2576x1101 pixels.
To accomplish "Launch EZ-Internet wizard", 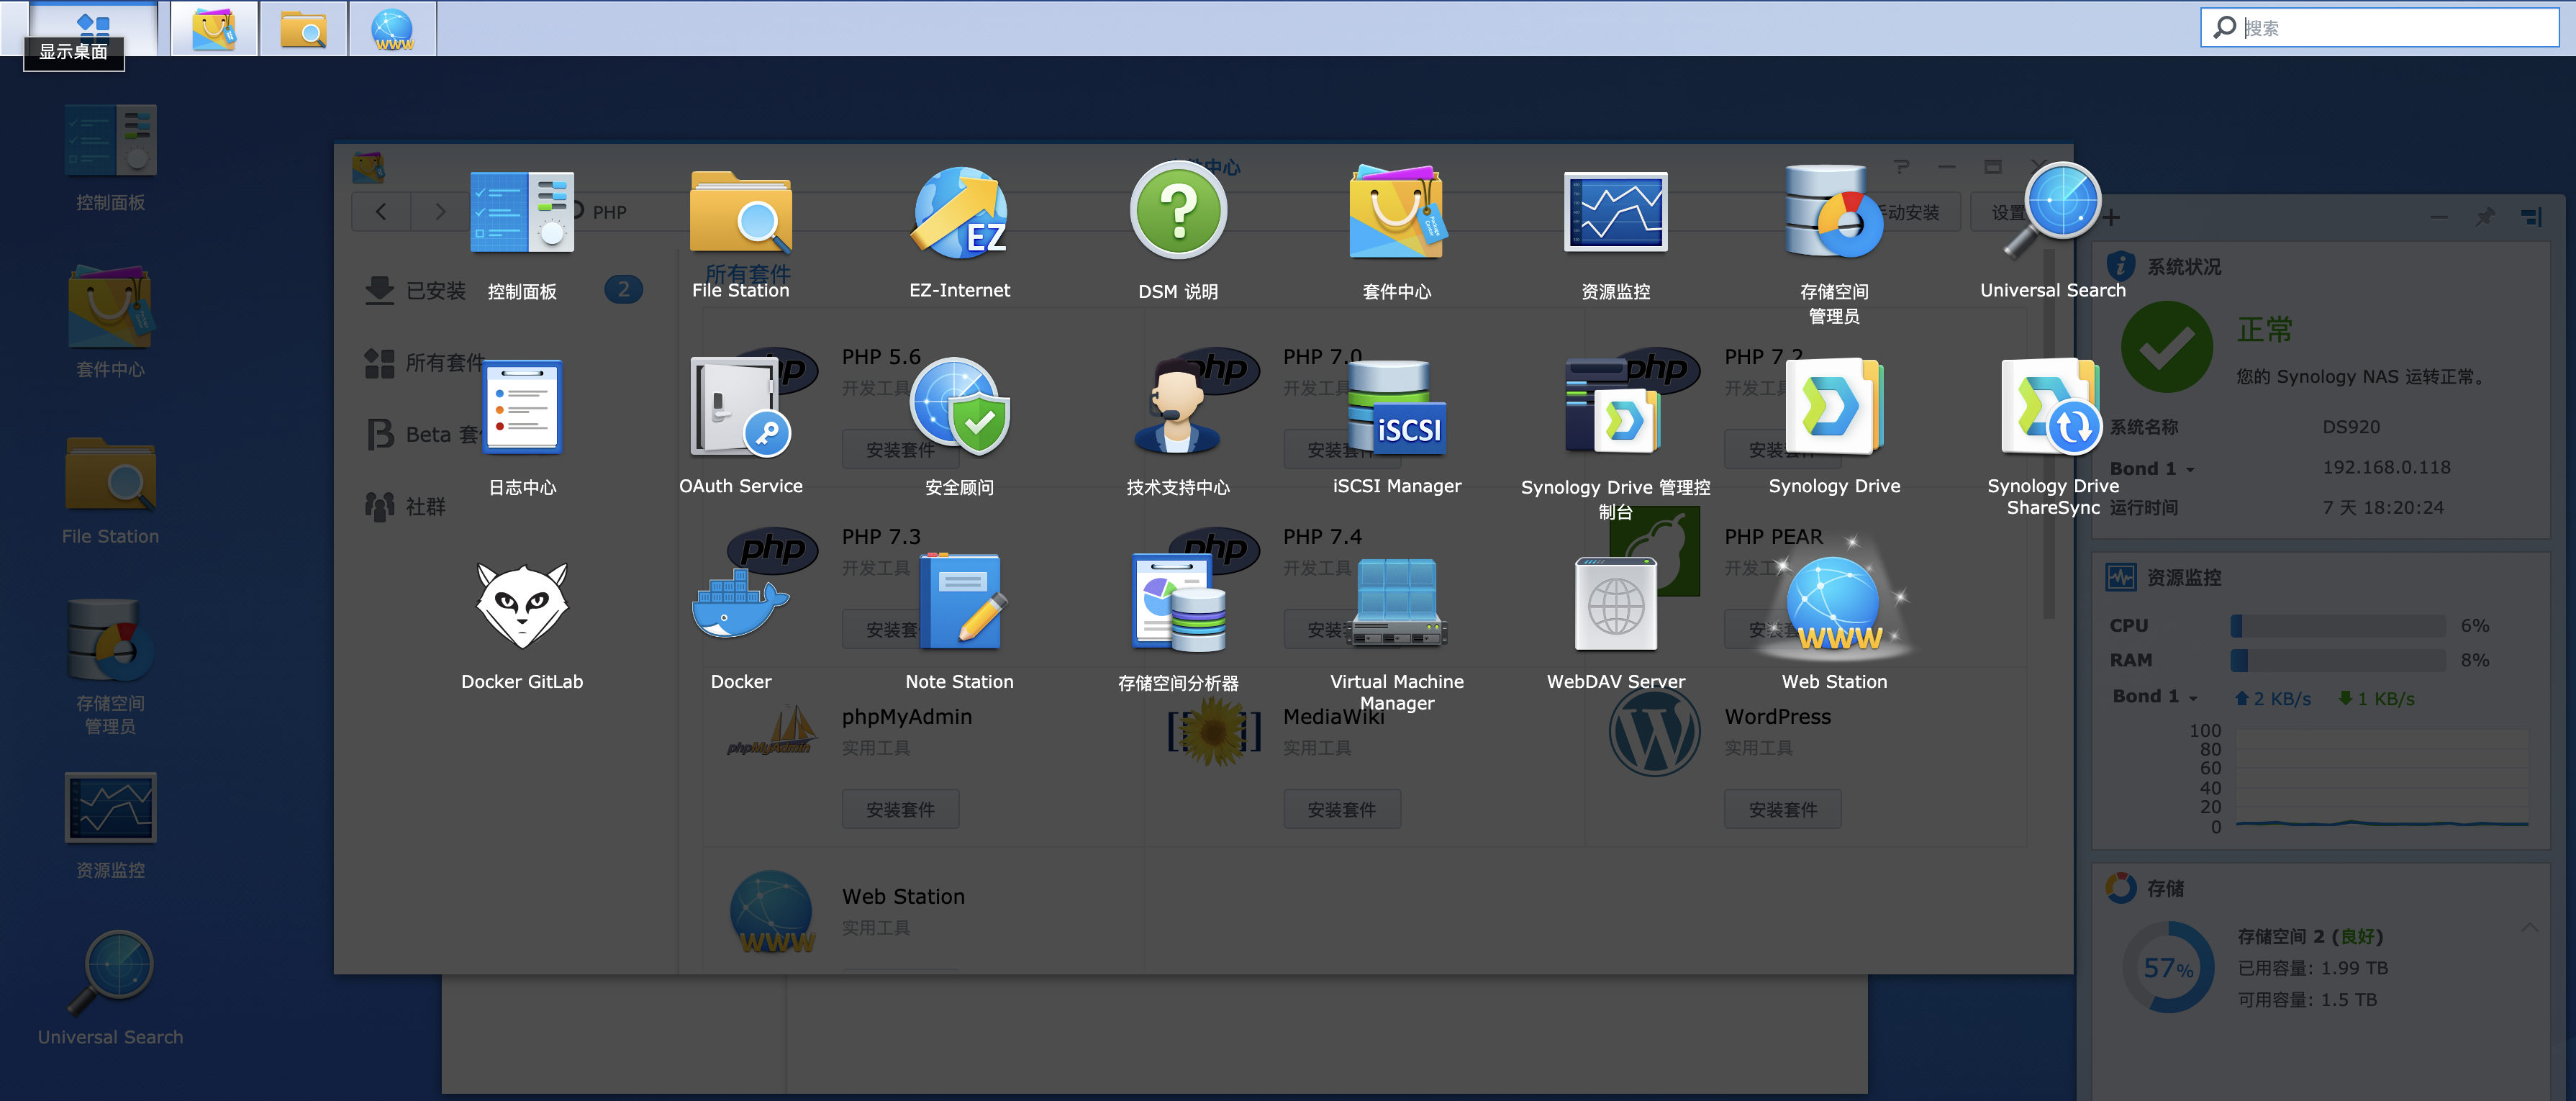I will coord(959,213).
